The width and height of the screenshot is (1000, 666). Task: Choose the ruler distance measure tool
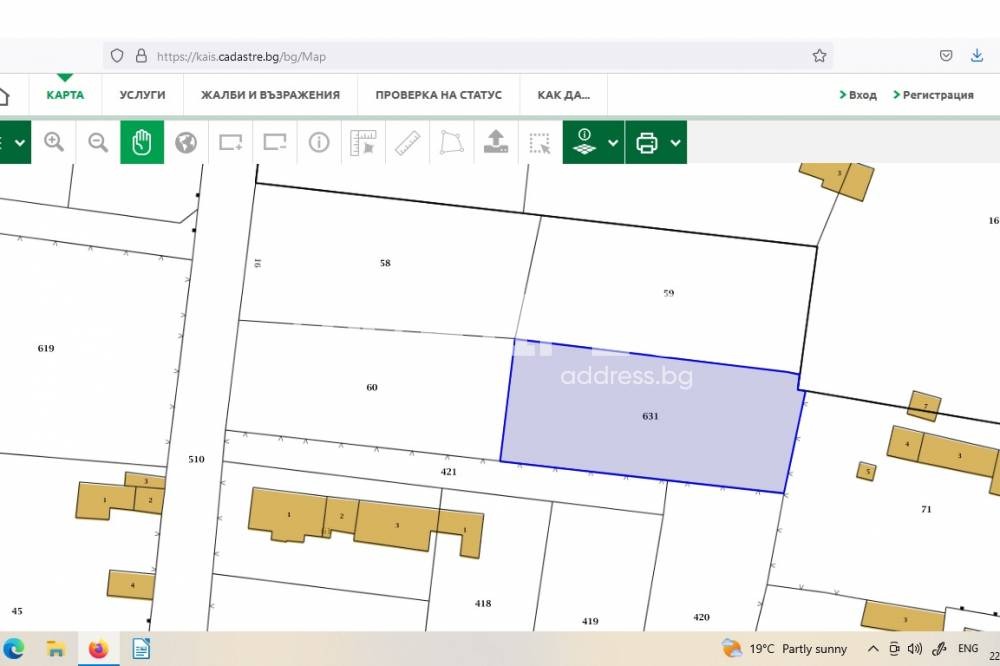pos(407,142)
